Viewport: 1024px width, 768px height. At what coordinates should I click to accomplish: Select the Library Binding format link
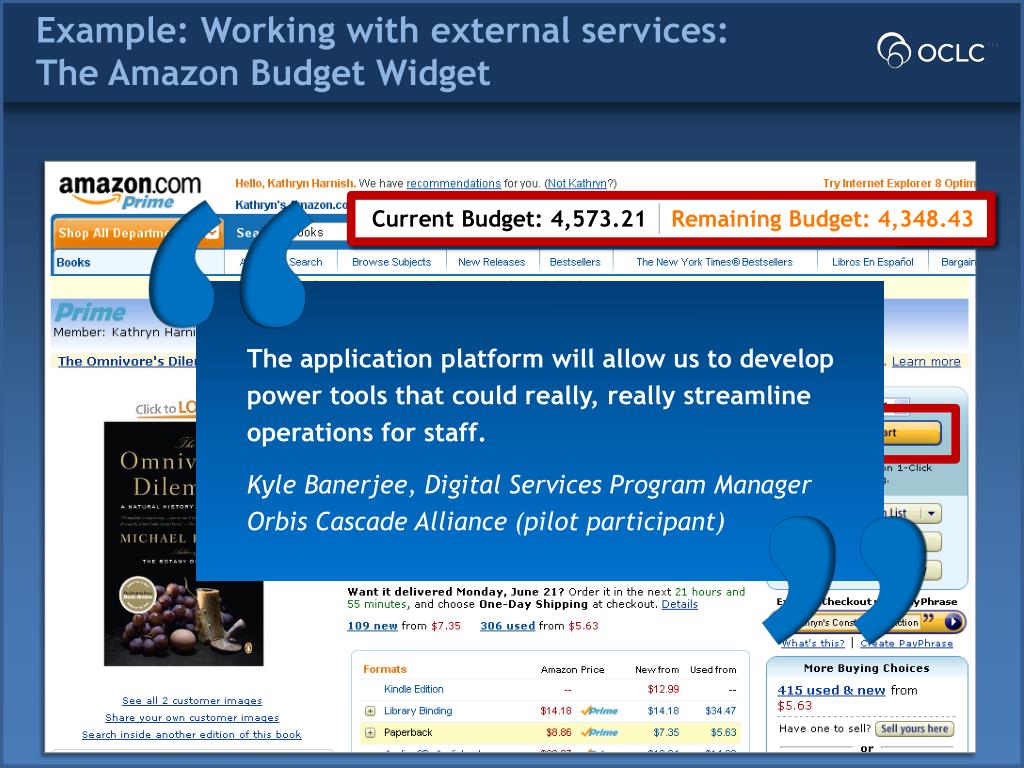[x=418, y=711]
